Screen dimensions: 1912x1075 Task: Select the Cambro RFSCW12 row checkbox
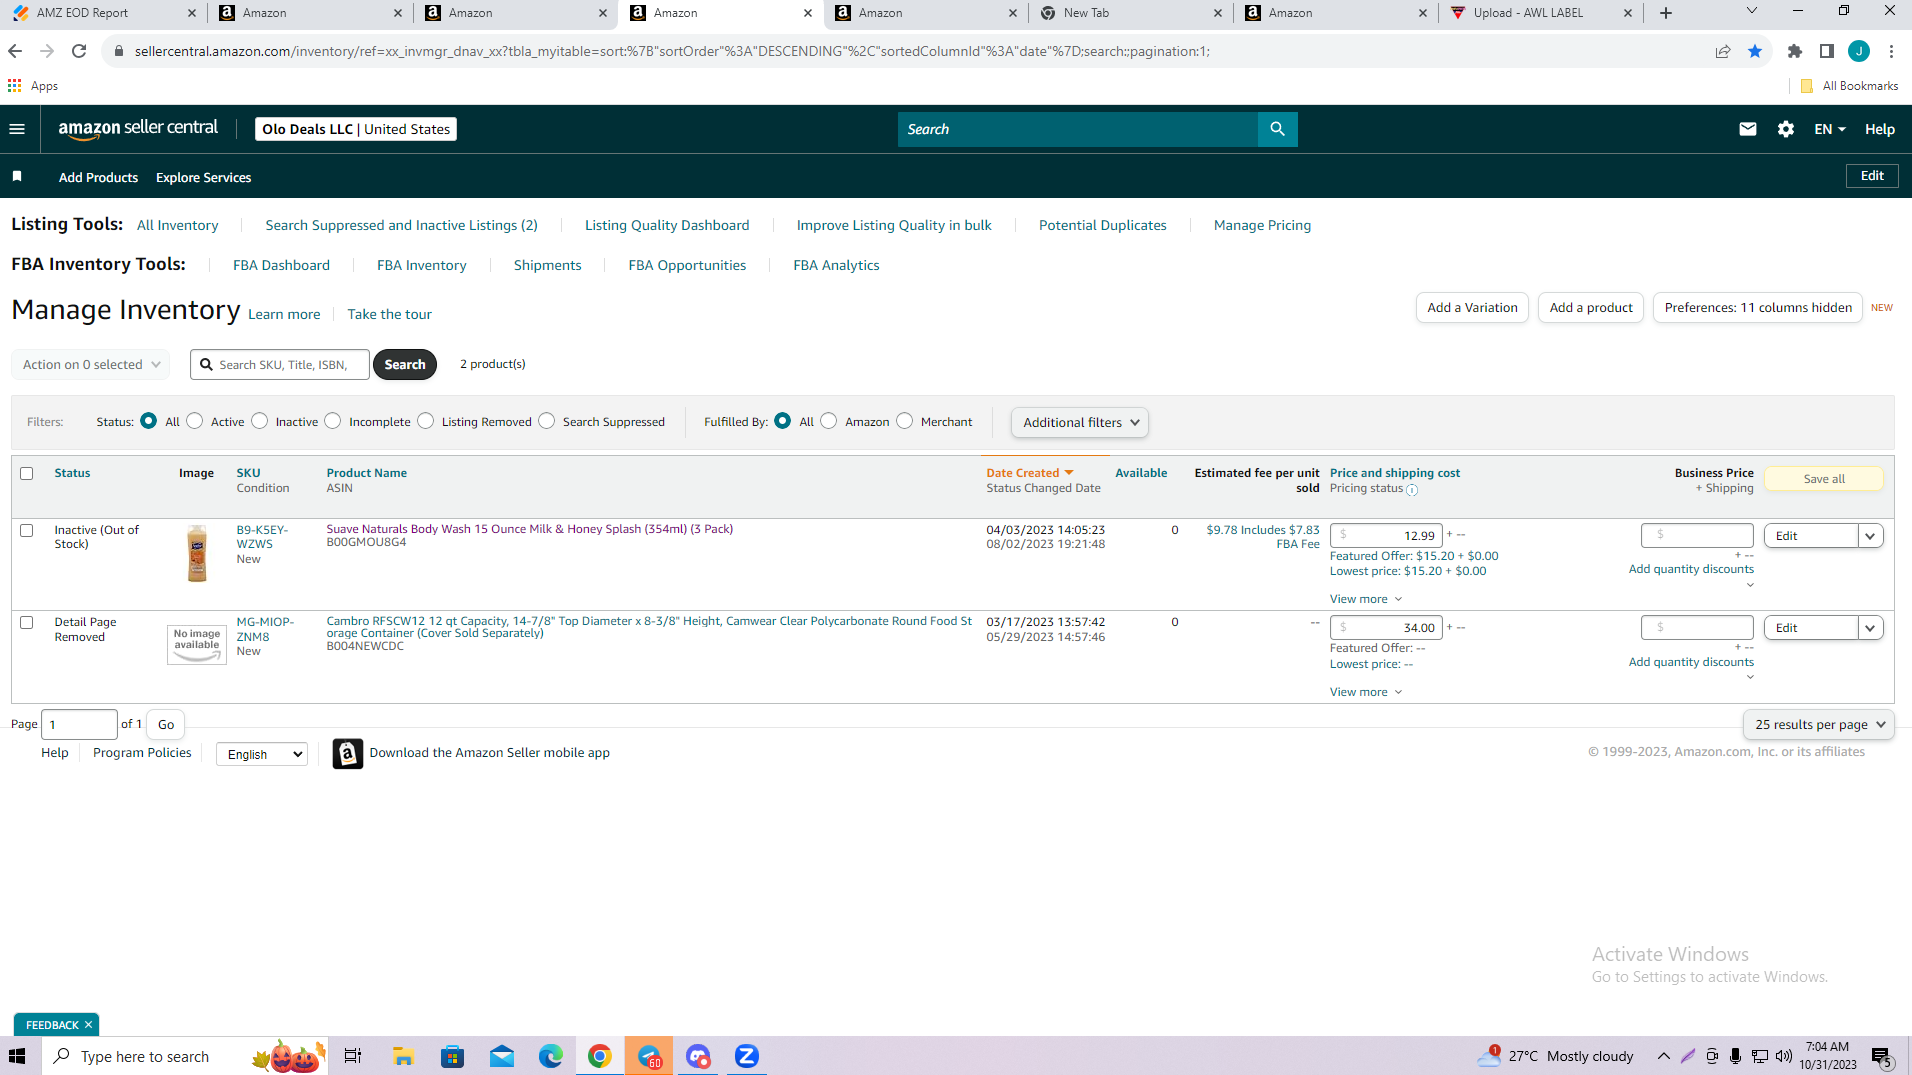tap(27, 622)
